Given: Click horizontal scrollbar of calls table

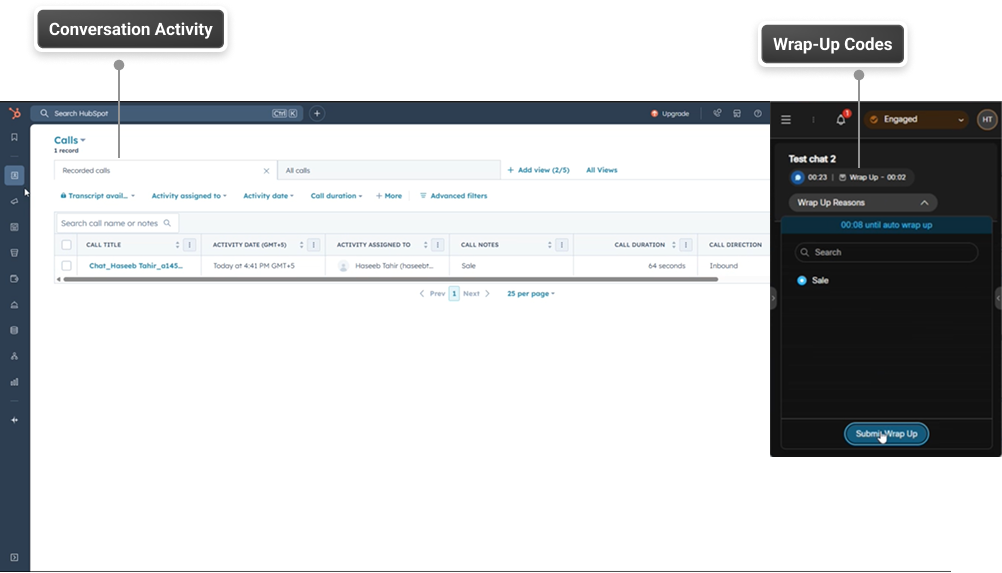Looking at the screenshot, I should tap(390, 279).
